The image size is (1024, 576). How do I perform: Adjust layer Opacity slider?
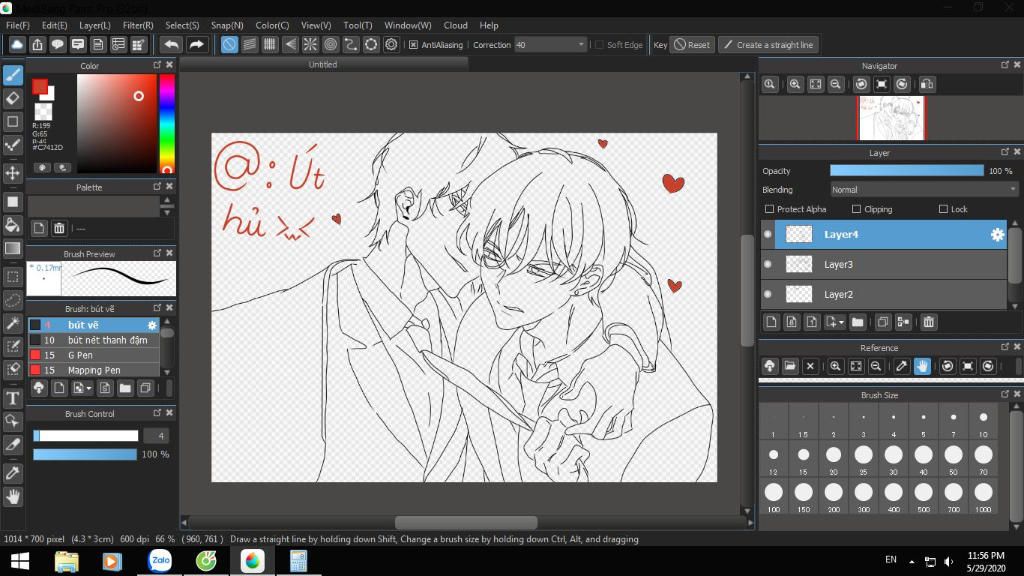906,170
